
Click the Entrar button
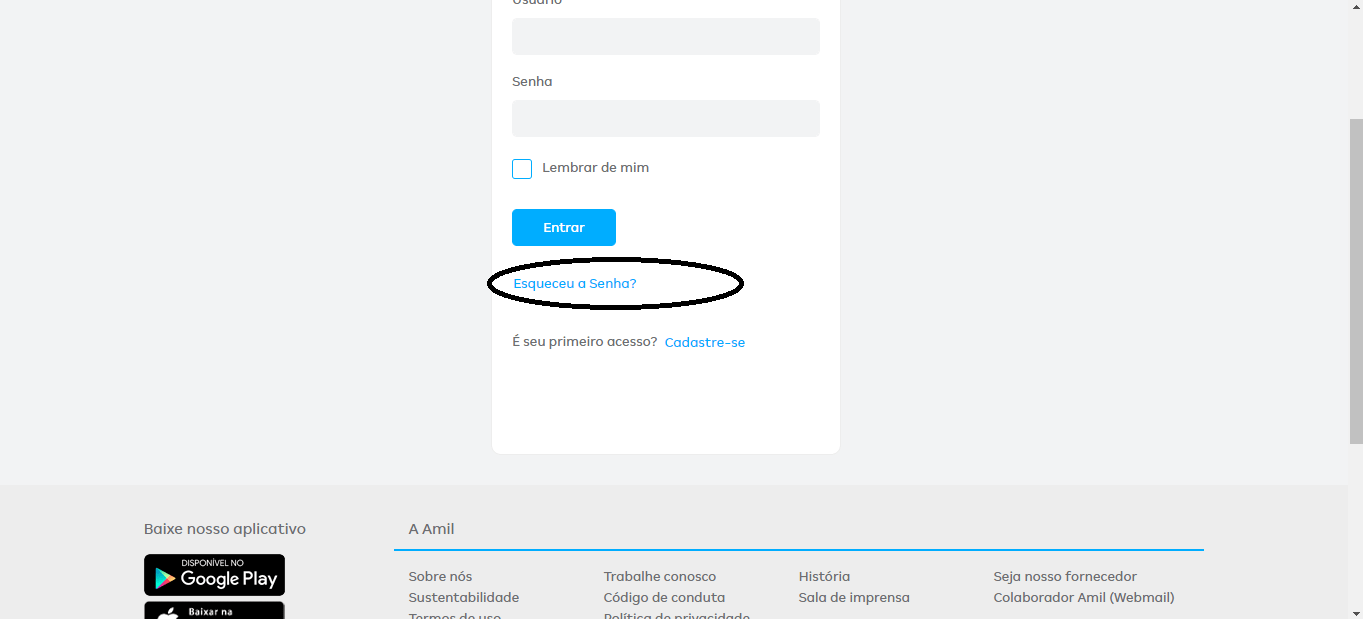click(564, 227)
